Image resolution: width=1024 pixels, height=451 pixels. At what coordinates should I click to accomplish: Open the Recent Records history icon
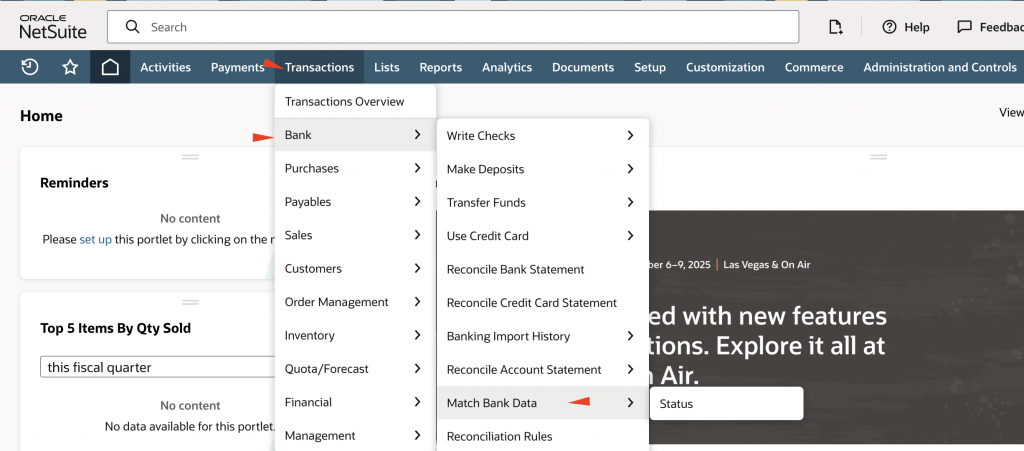(x=30, y=67)
